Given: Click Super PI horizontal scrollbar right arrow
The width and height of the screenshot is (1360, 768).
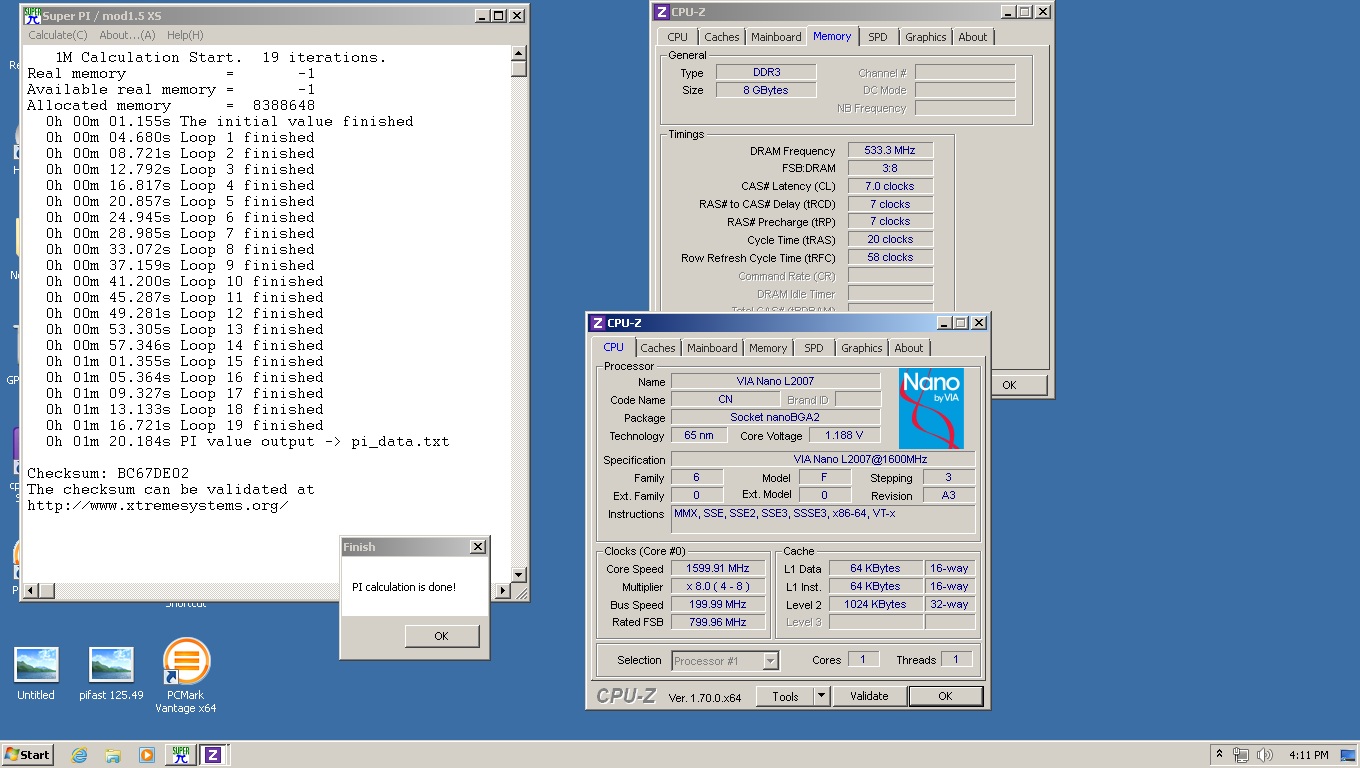Looking at the screenshot, I should click(x=502, y=590).
